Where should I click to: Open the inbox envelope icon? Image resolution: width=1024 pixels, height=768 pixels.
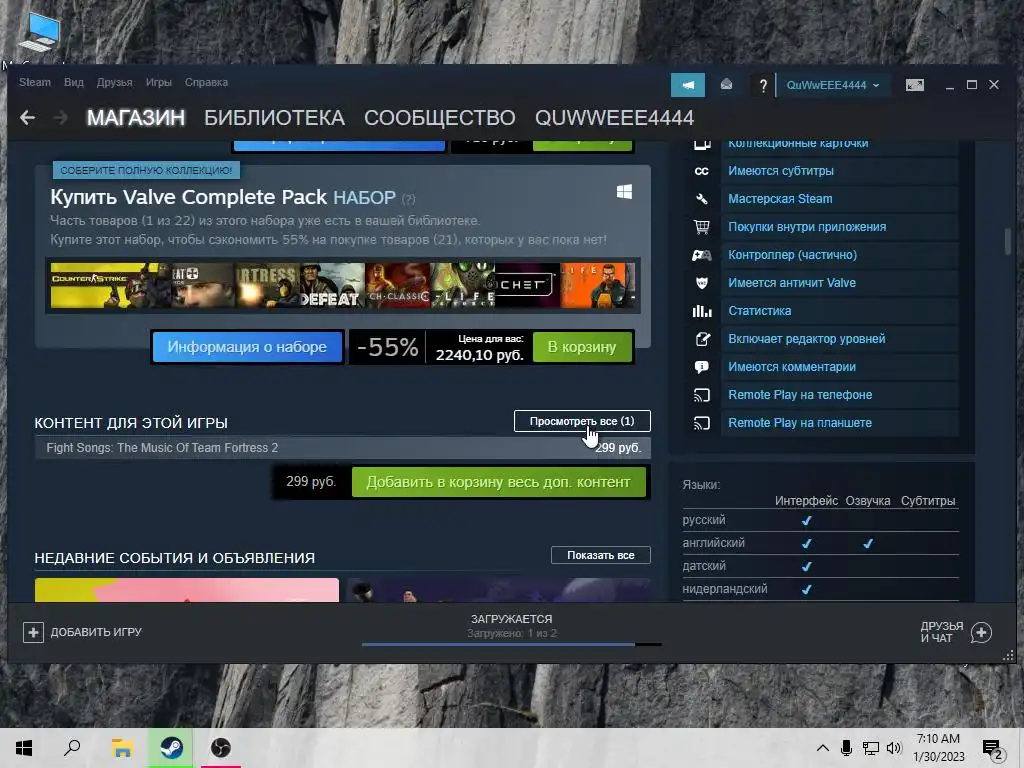point(726,85)
